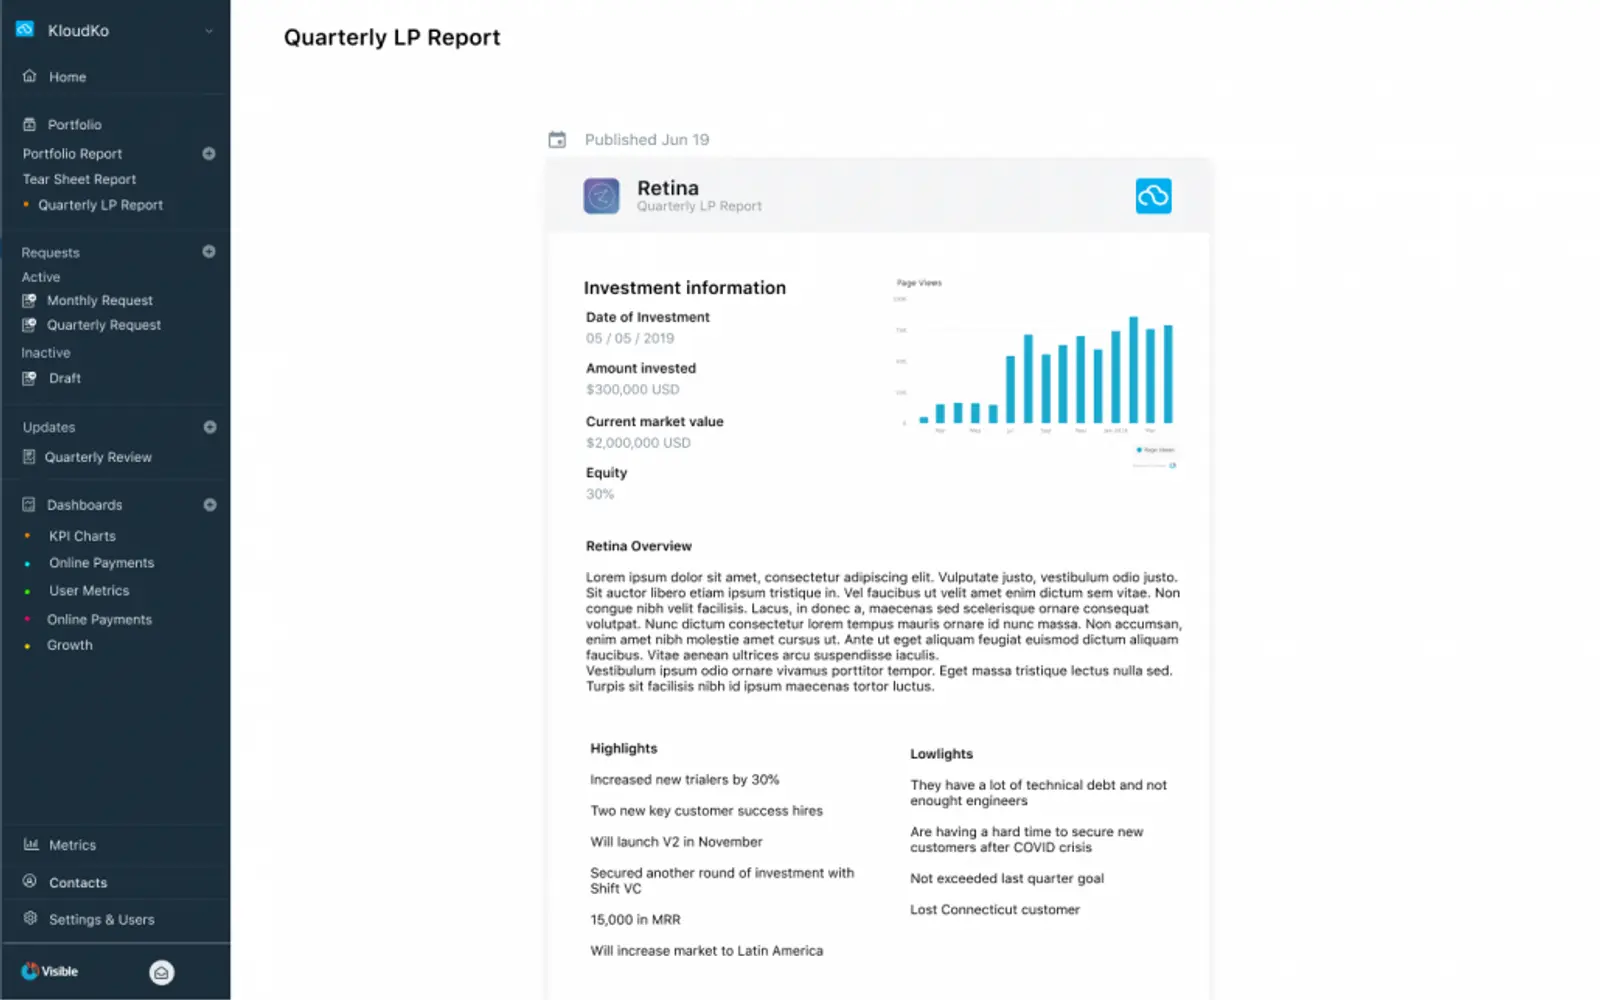Click 'Not exceeded last quarter goal' lowlight
This screenshot has width=1600, height=1000.
point(1007,878)
